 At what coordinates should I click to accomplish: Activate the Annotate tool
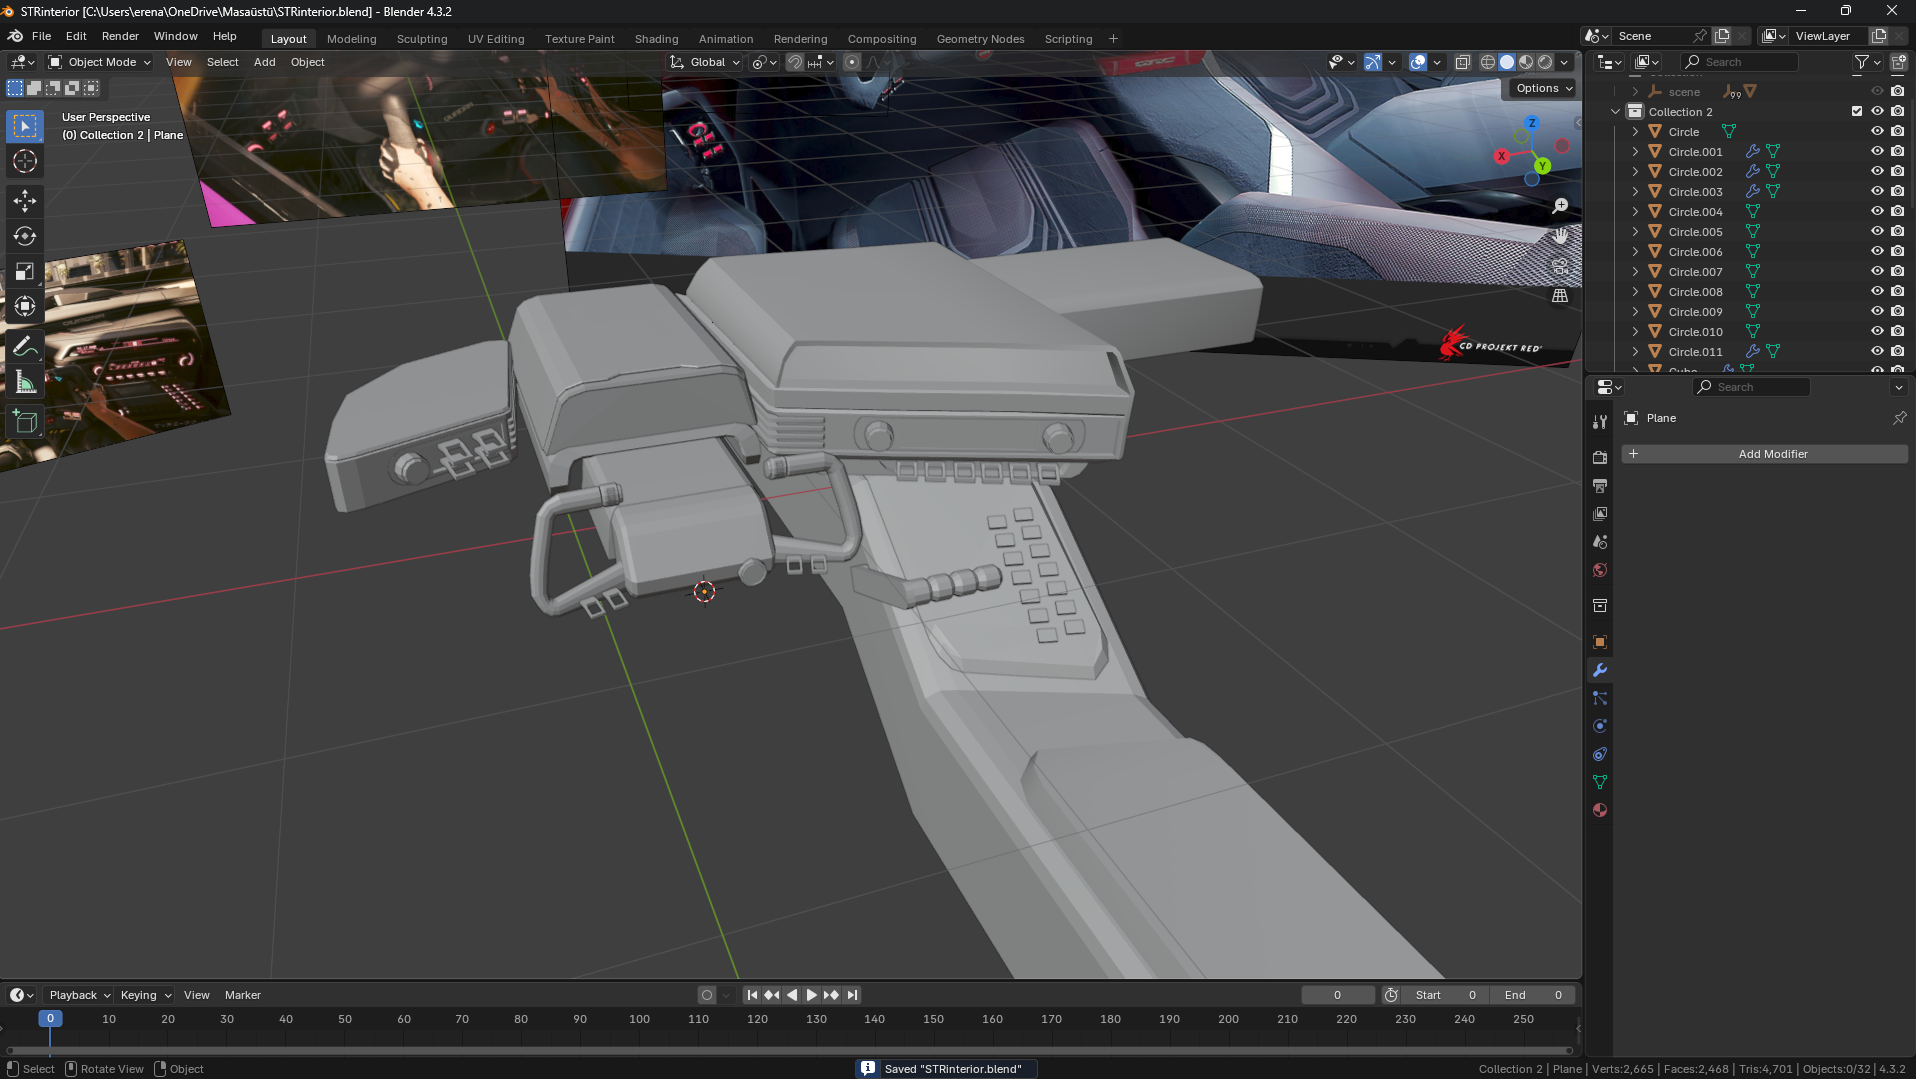[x=25, y=347]
